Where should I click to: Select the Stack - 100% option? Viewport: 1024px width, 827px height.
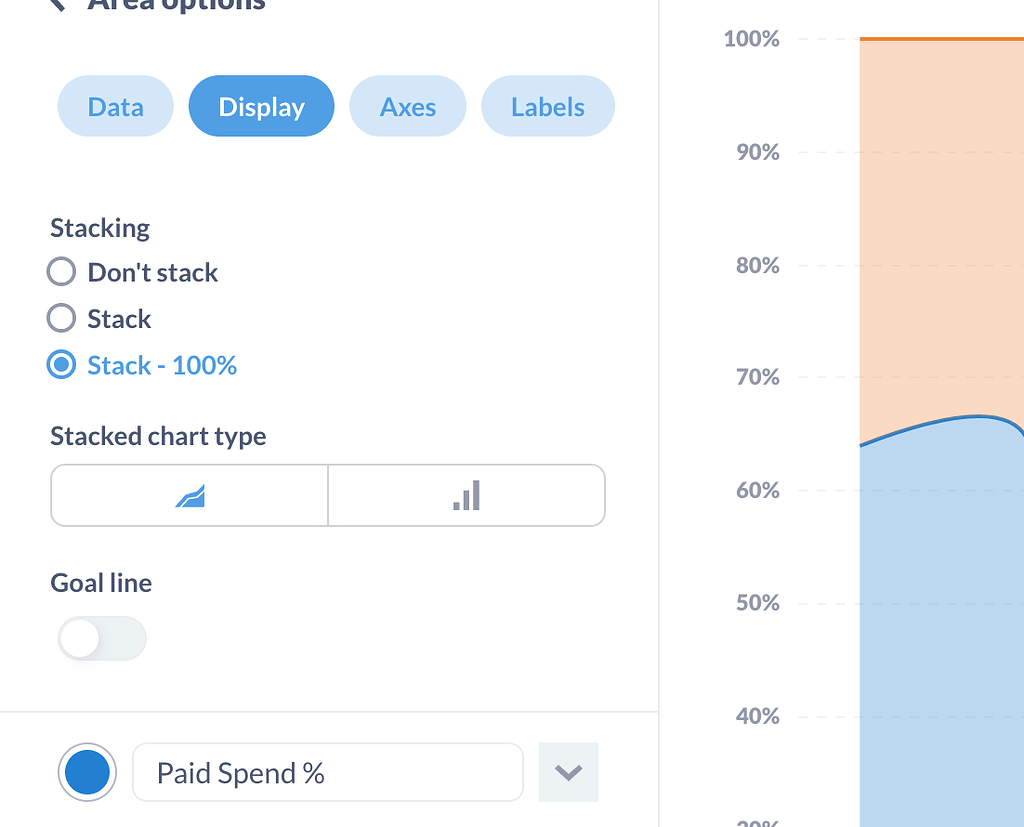(61, 364)
